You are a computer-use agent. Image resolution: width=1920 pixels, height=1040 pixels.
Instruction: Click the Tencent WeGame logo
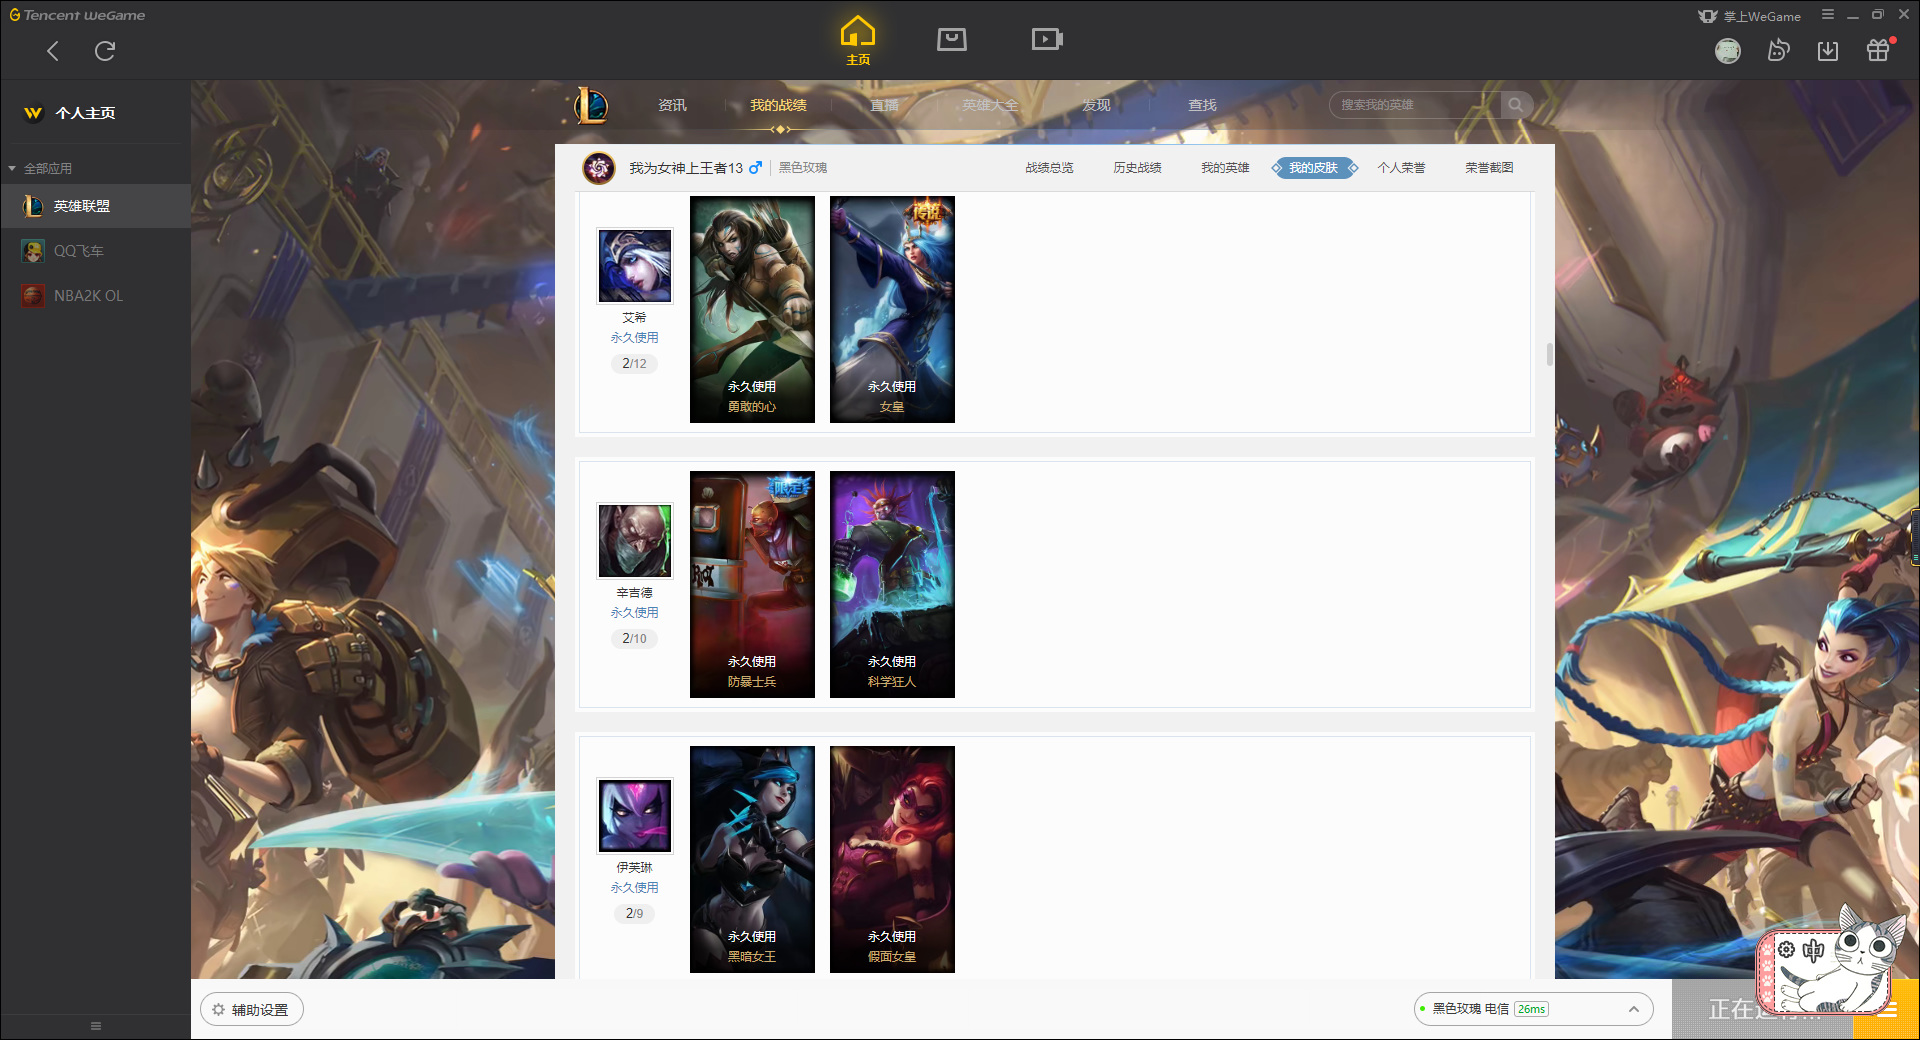tap(77, 15)
